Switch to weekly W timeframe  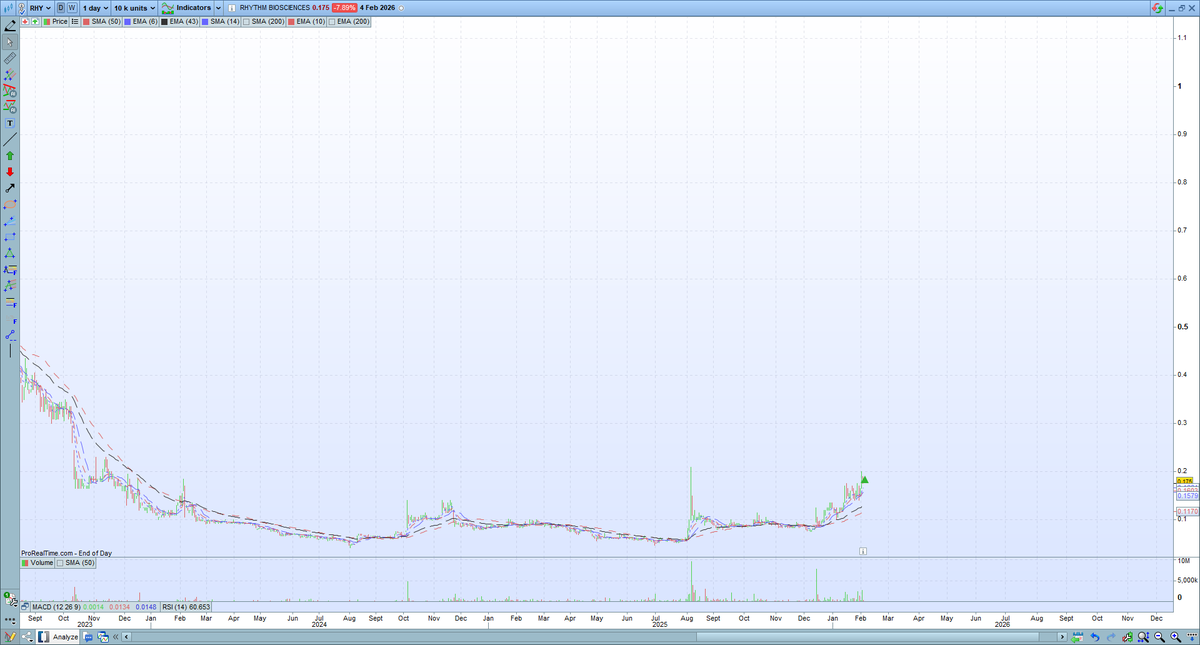[72, 7]
